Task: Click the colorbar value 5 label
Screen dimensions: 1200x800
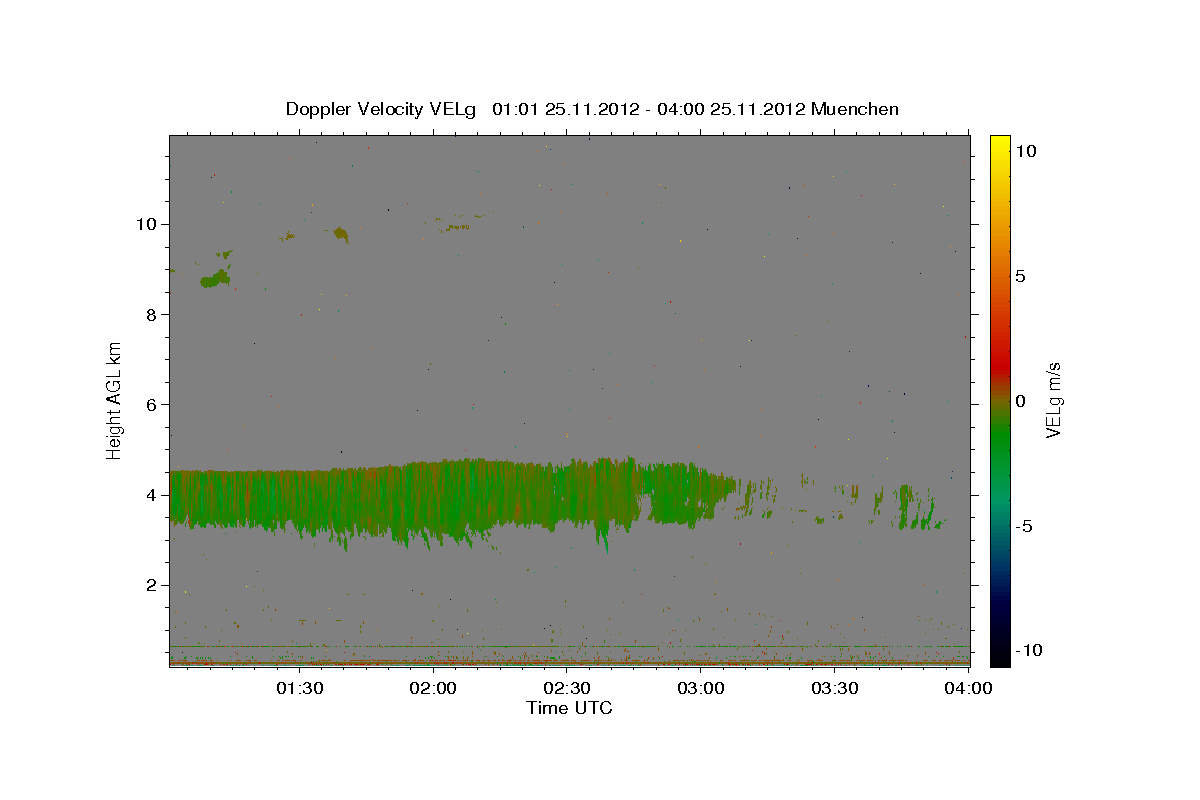Action: (1020, 276)
